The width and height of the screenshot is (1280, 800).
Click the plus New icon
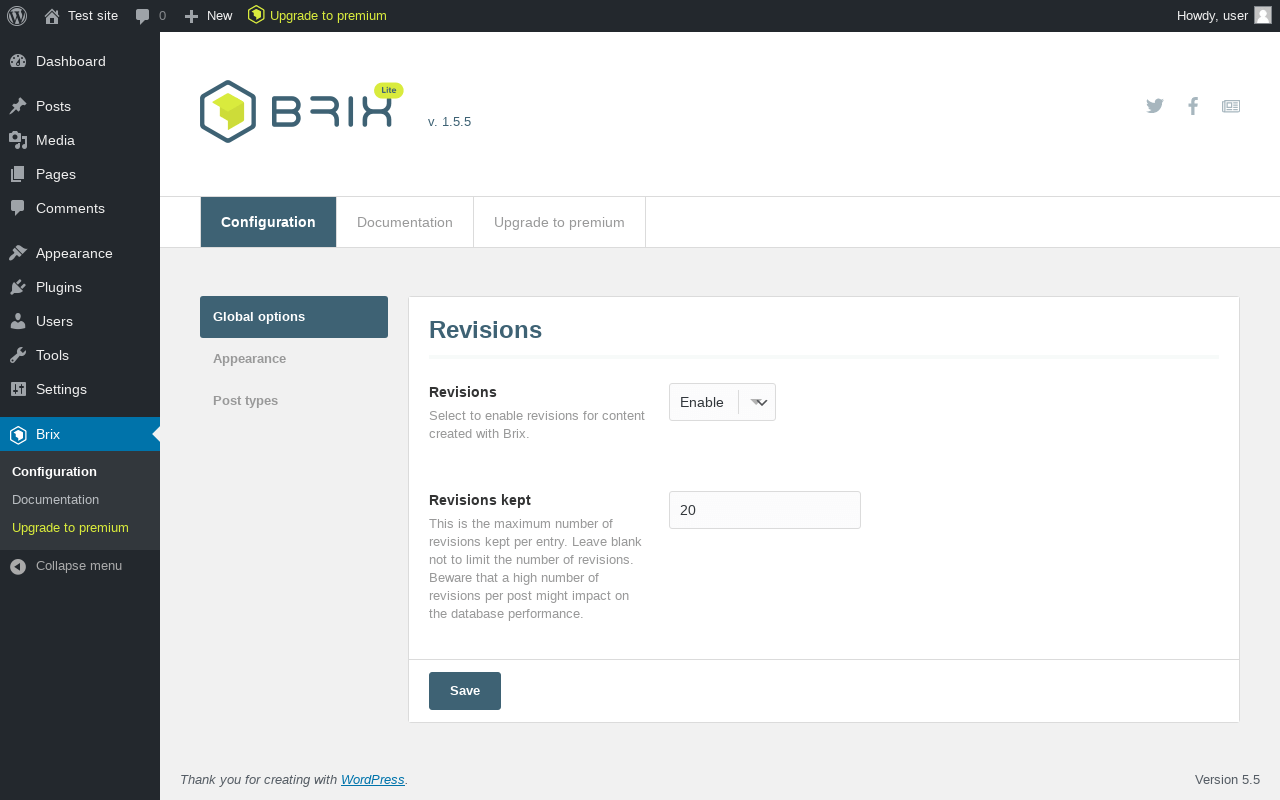pos(192,16)
